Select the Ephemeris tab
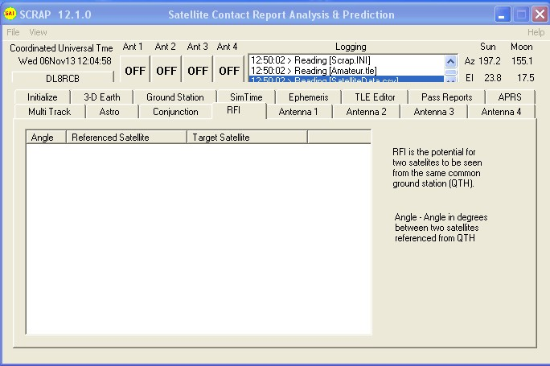550x366 pixels. click(308, 97)
